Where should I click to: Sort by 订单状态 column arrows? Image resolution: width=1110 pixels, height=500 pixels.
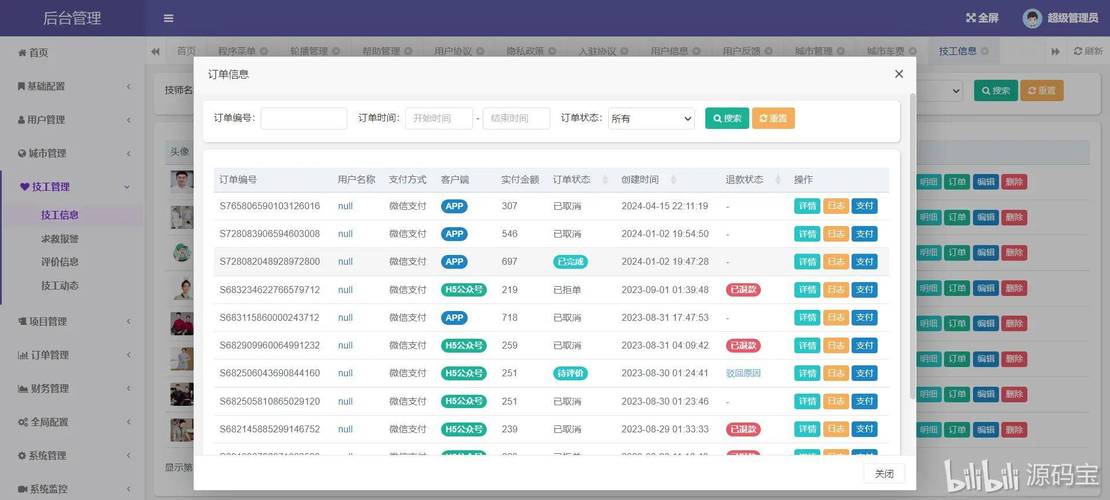point(606,180)
